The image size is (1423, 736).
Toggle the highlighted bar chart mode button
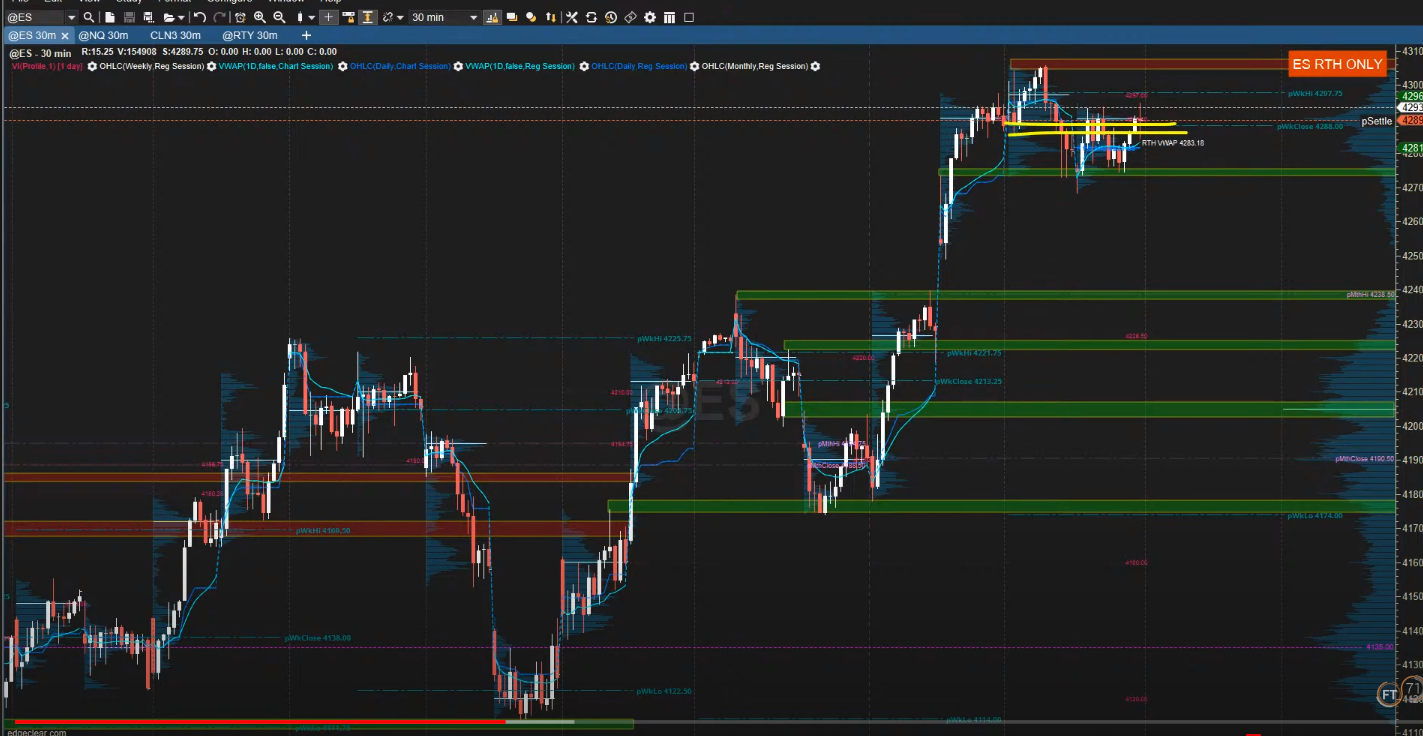[493, 17]
